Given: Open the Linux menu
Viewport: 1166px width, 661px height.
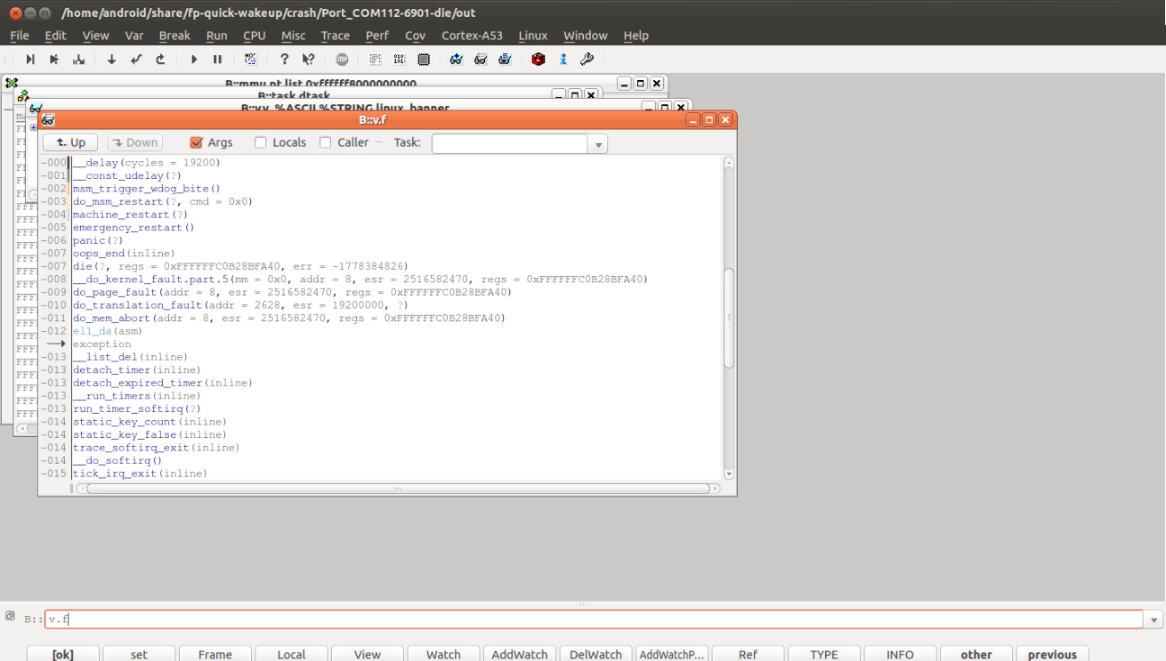Looking at the screenshot, I should click(532, 36).
